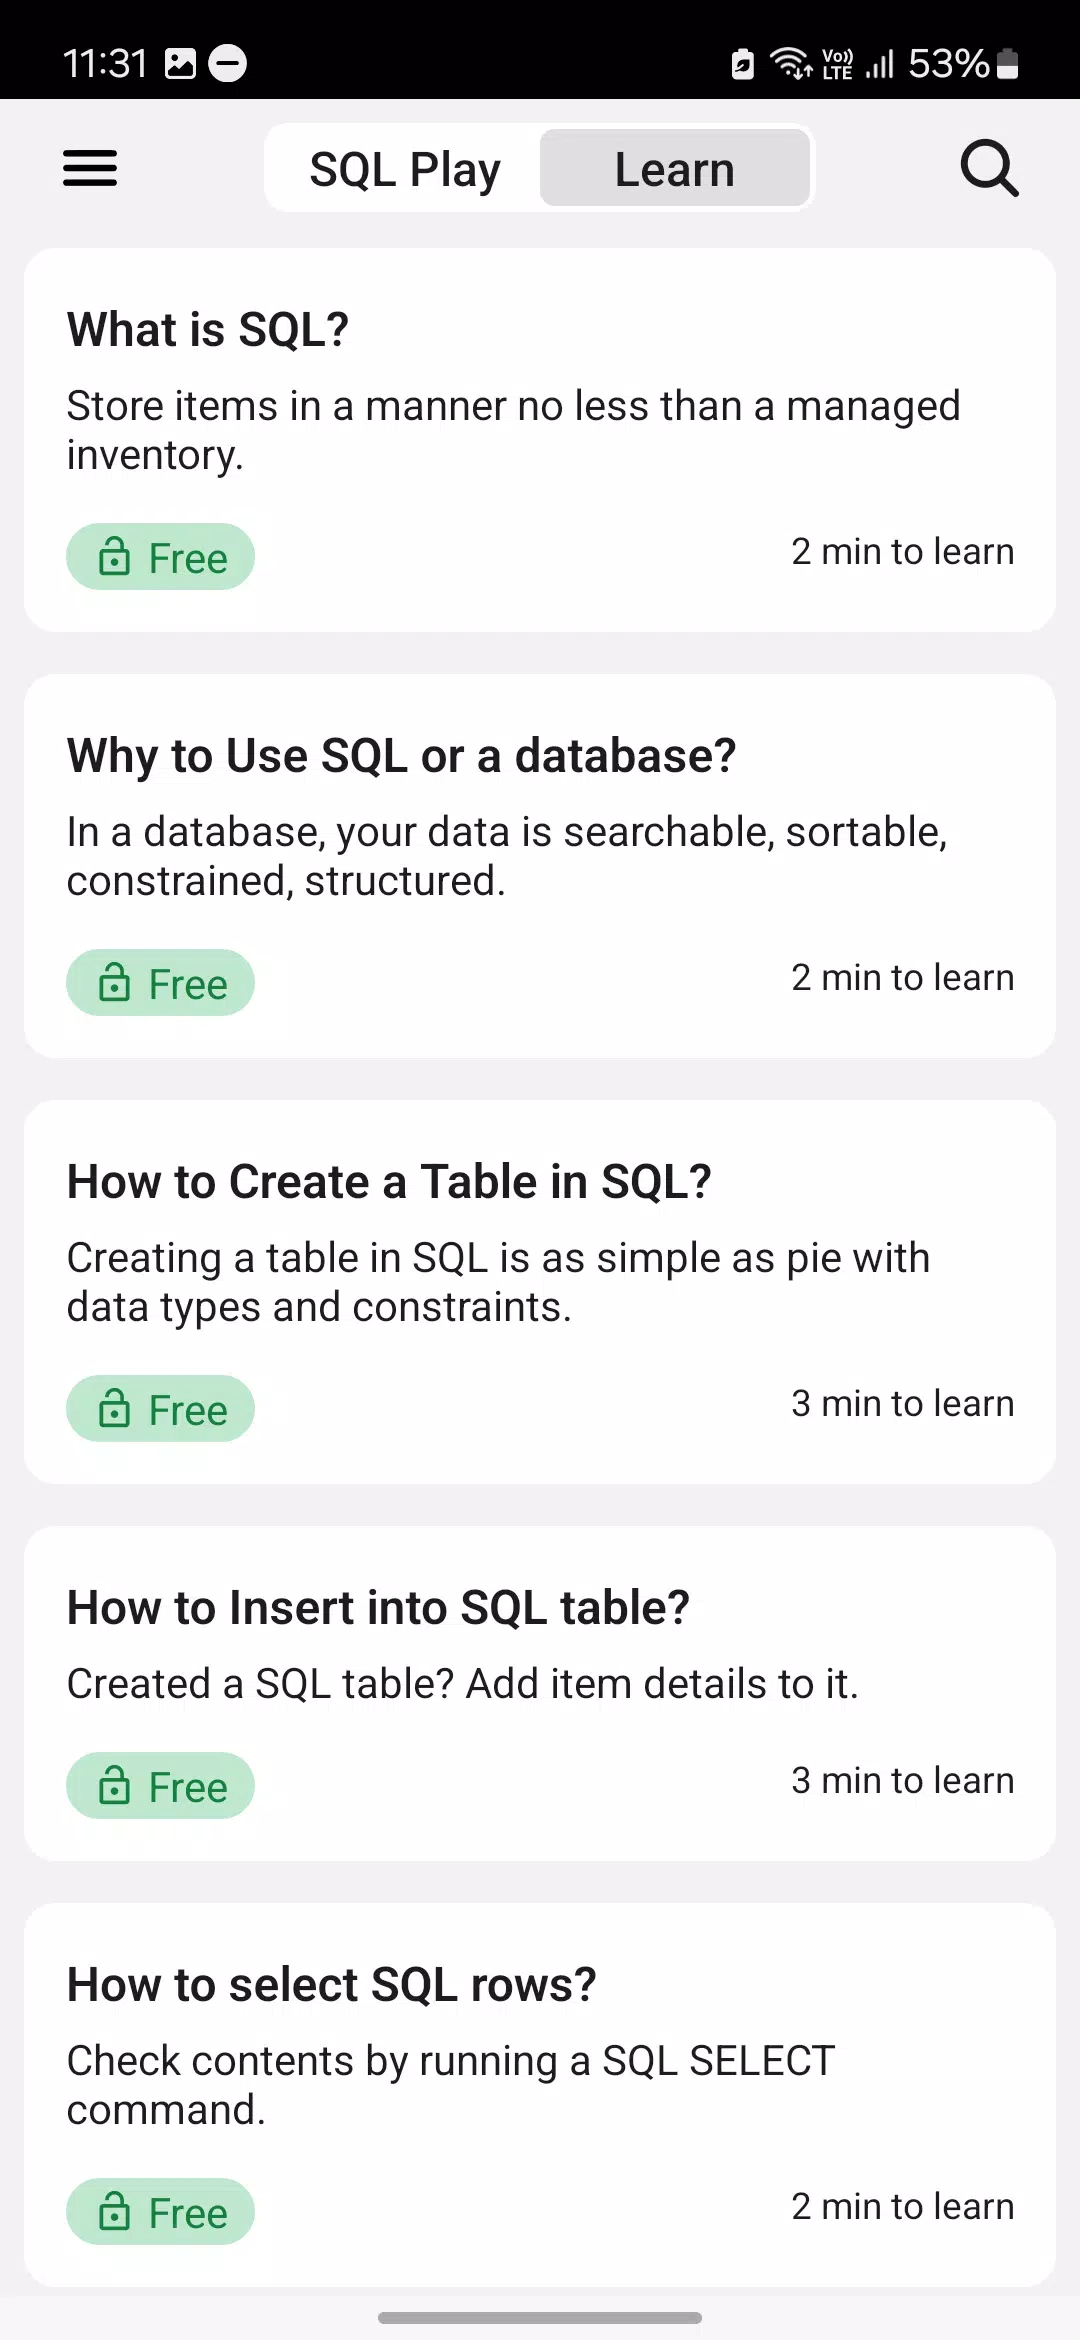
Task: Tap the bottom home gesture bar
Action: coord(540,2318)
